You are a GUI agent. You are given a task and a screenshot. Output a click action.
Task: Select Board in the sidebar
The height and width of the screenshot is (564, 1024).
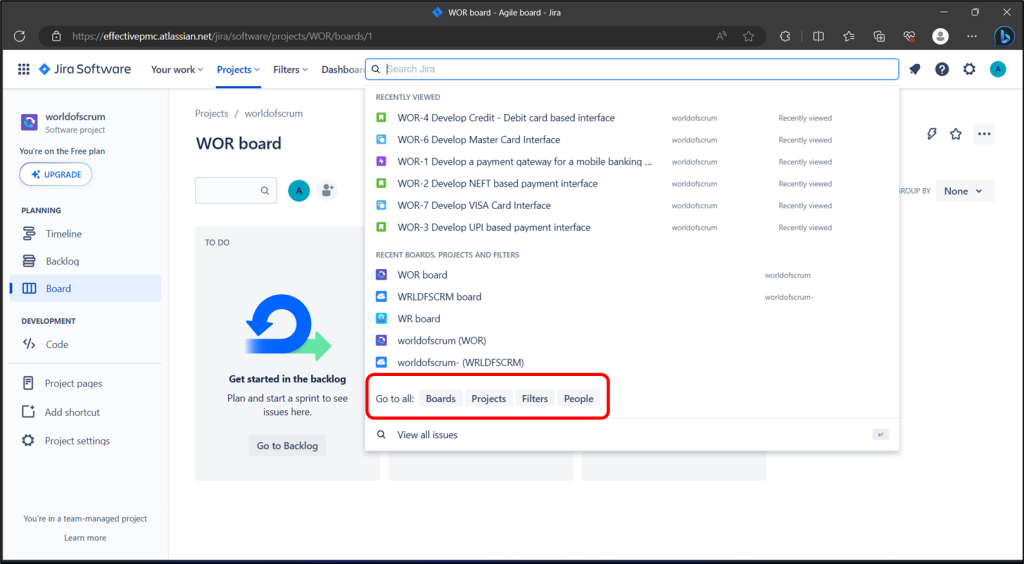[x=85, y=289]
